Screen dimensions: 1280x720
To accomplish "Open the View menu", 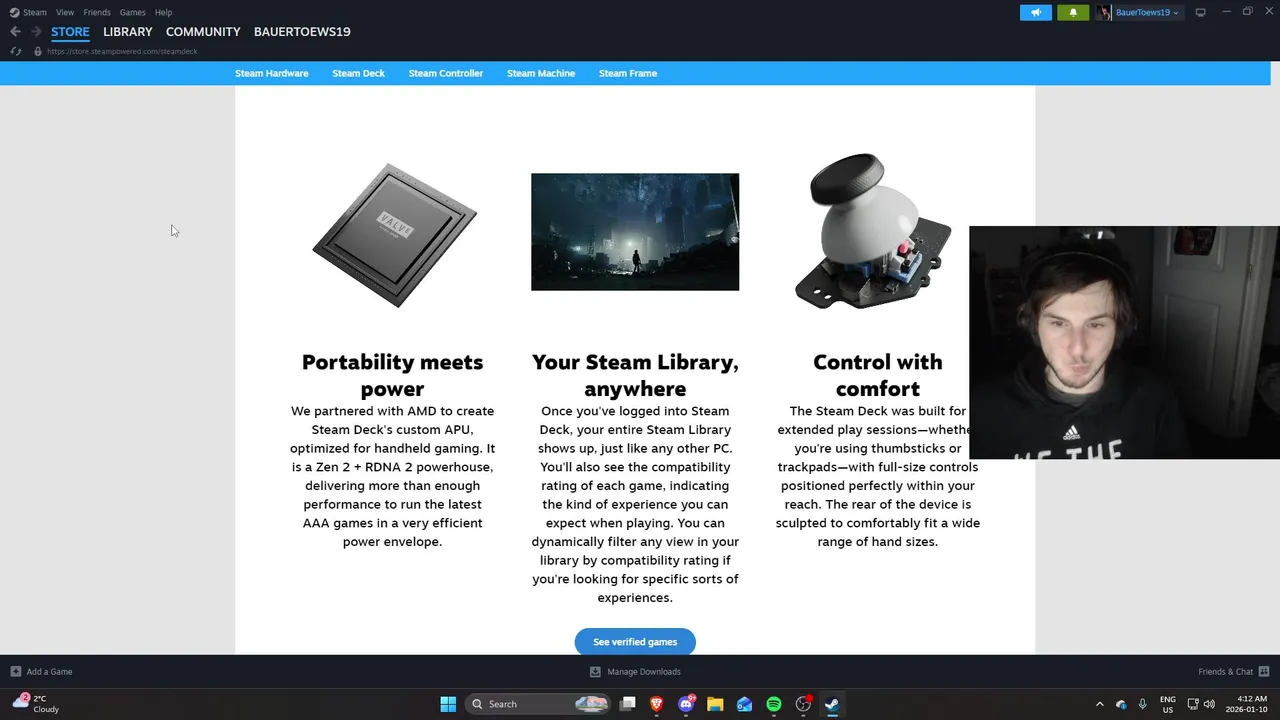I will coord(65,12).
